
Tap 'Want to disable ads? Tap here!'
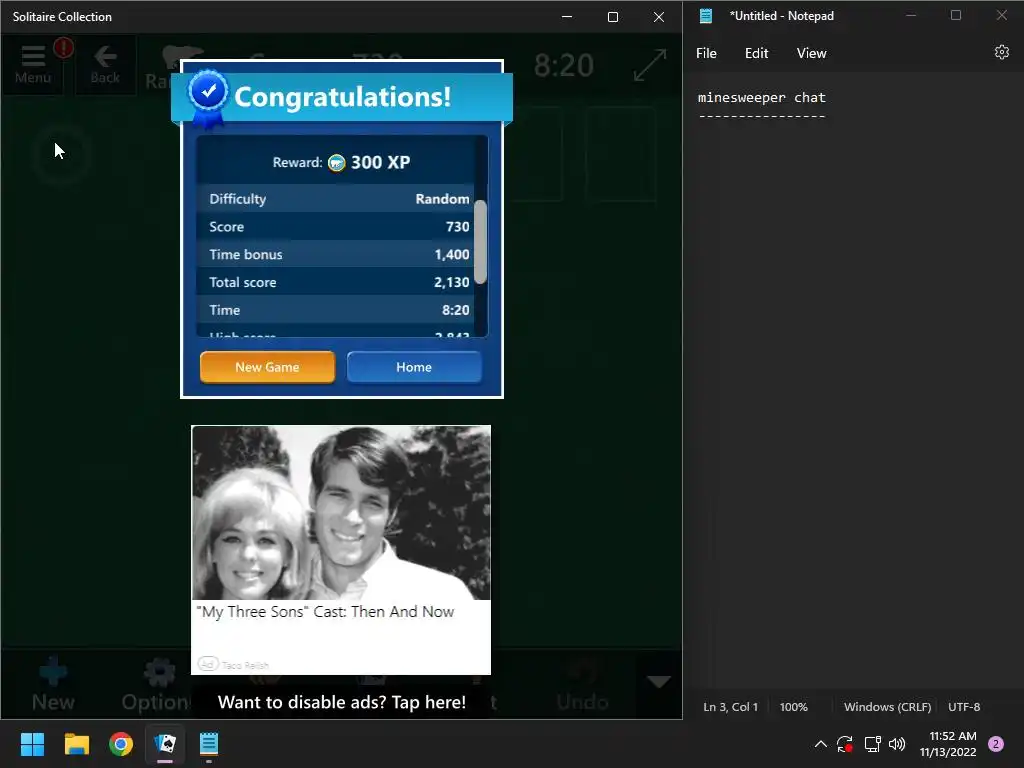point(342,702)
